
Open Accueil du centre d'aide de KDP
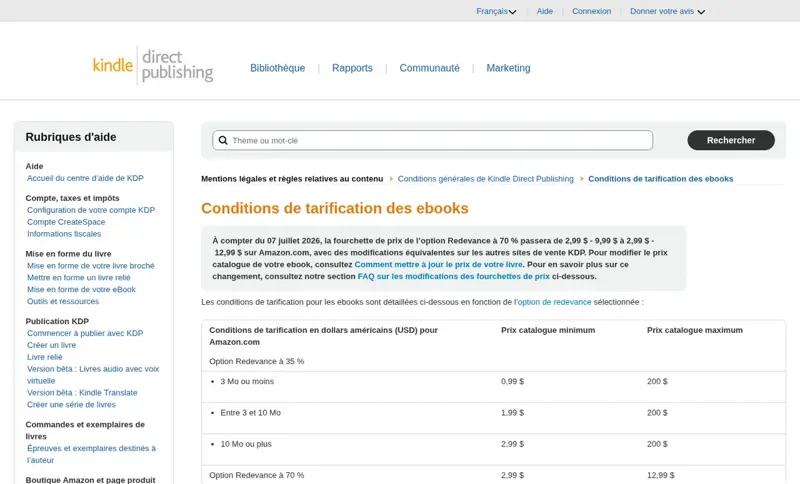(85, 178)
